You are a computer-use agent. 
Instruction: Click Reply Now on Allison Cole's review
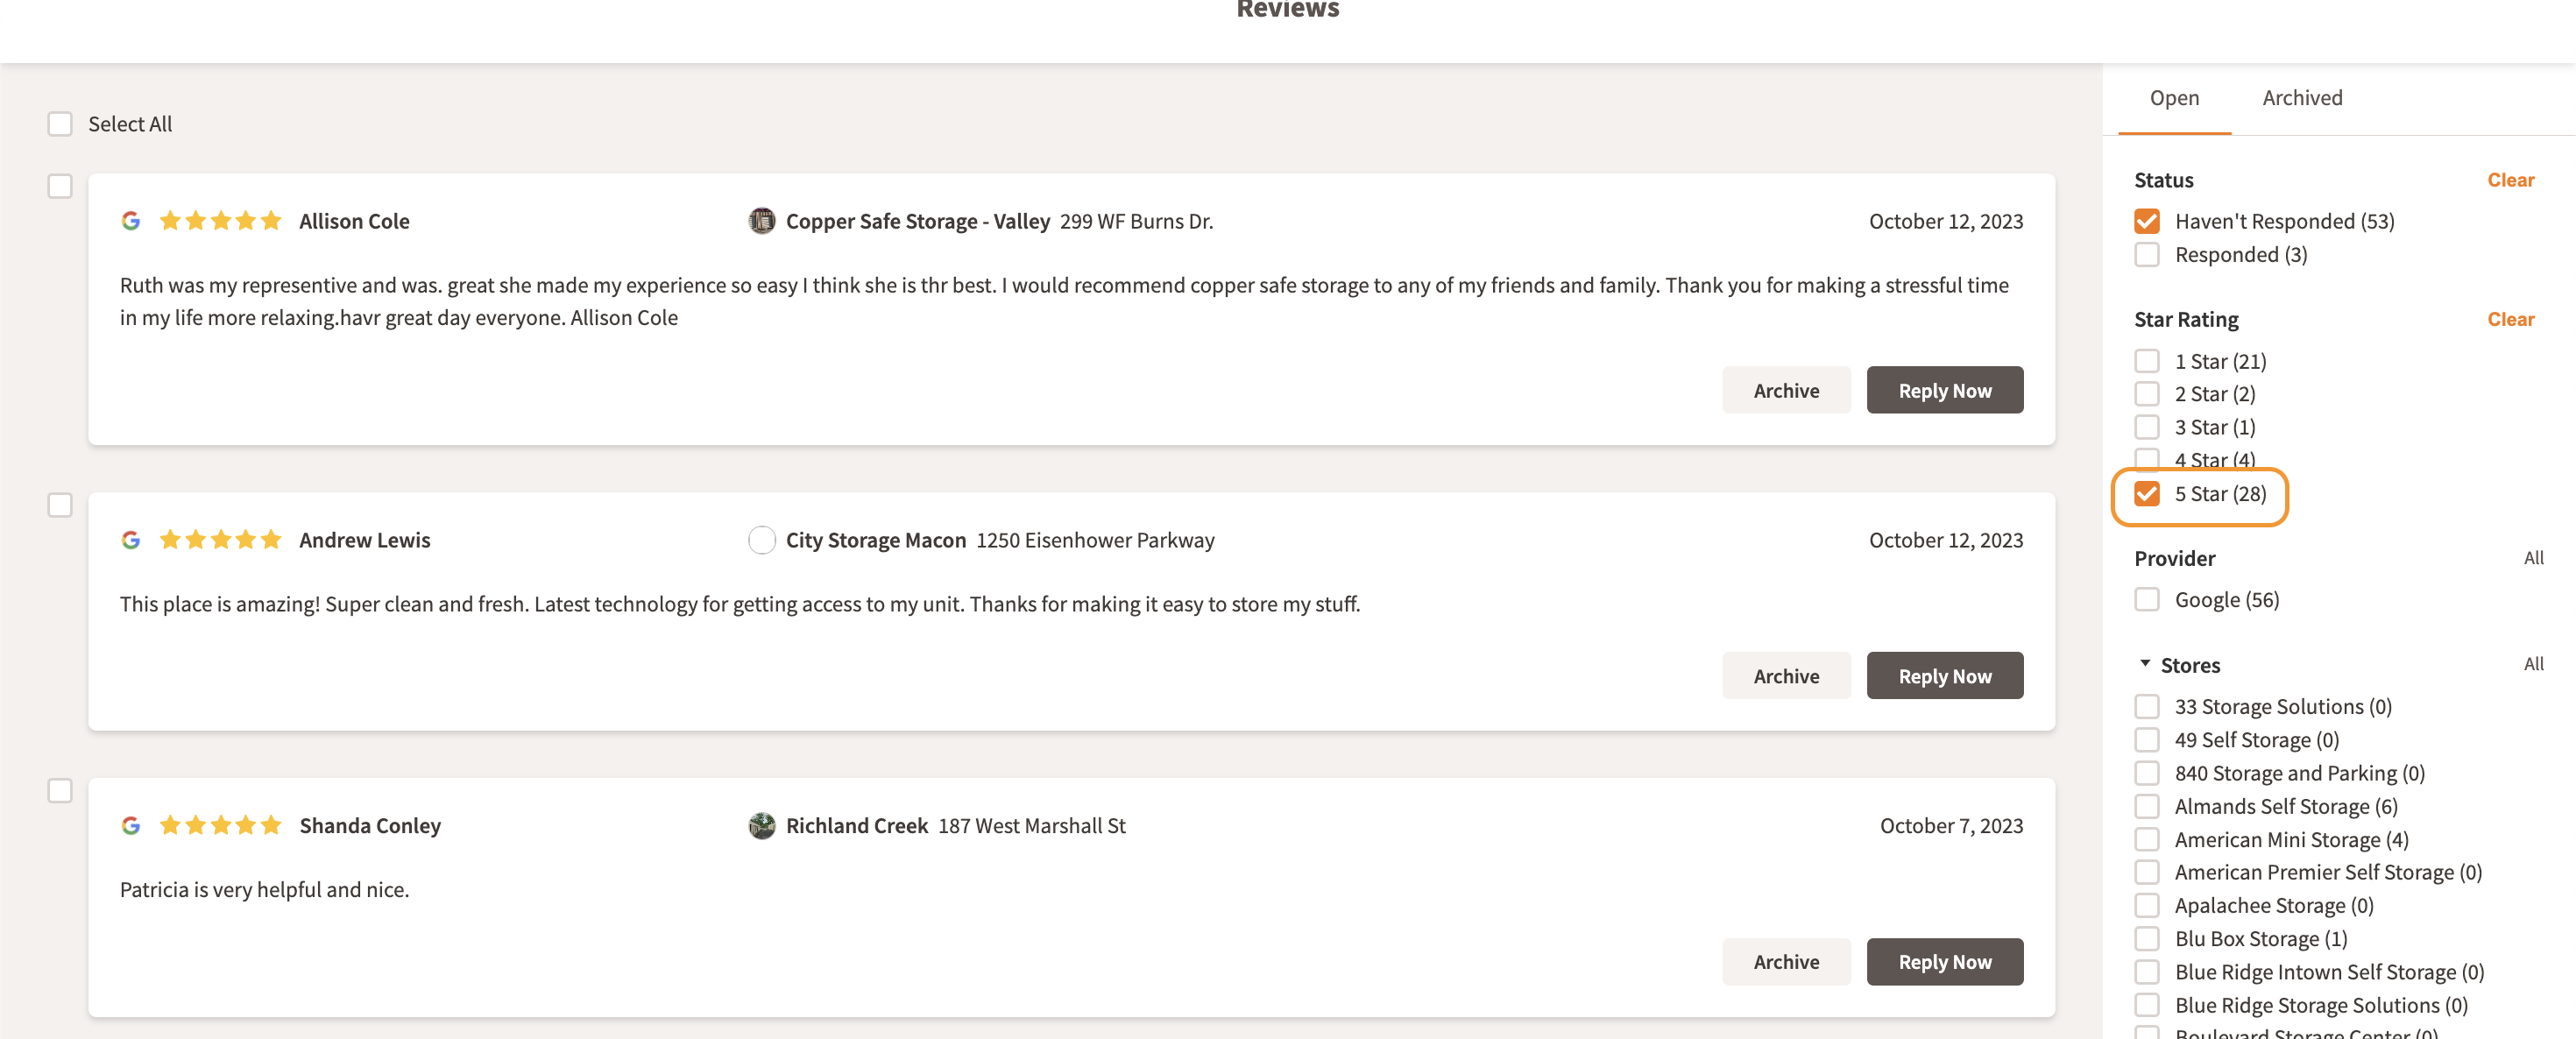[x=1944, y=390]
